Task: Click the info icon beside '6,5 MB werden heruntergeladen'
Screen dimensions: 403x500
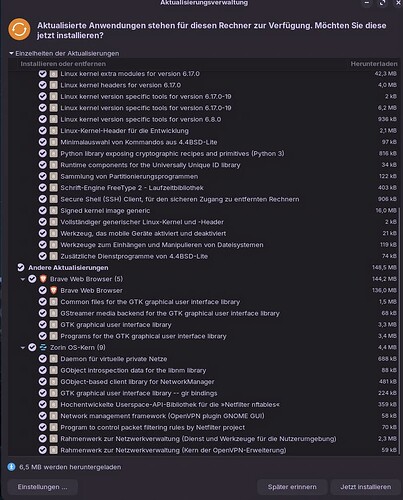Action: click(11, 467)
